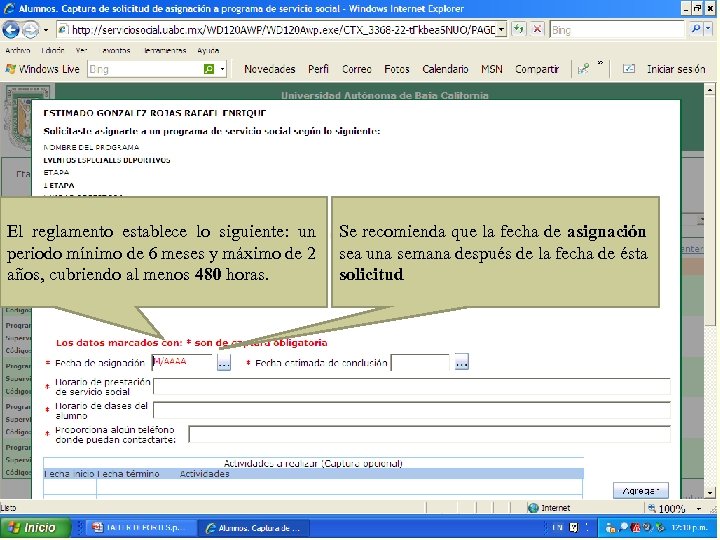The height and width of the screenshot is (540, 720).
Task: Click MSN in the Windows Live toolbar
Action: (491, 69)
